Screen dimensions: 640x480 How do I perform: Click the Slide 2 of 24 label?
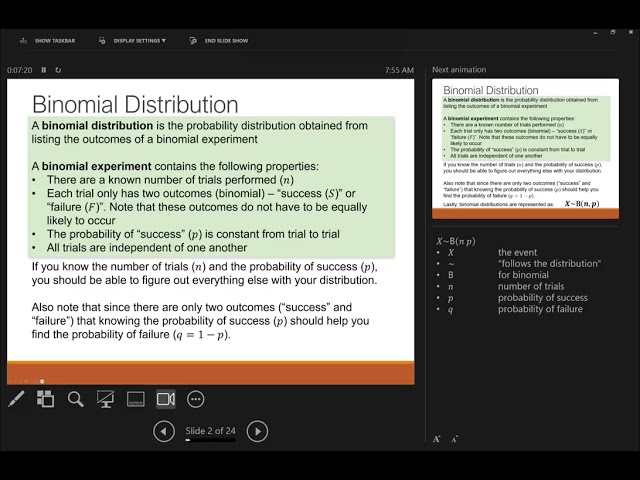tap(210, 430)
